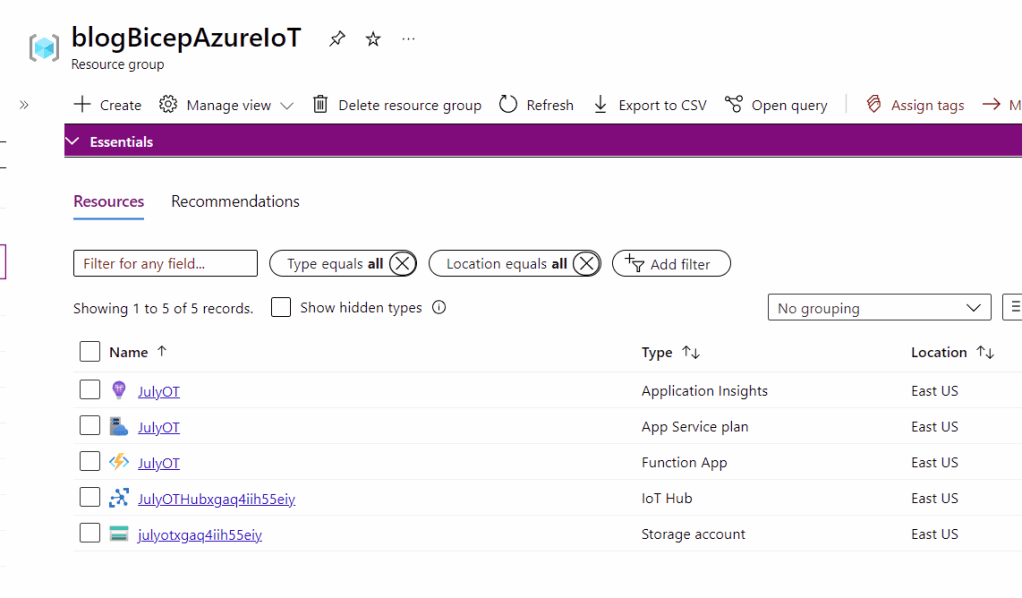Open the julyotxgaq4iih55eiy storage account link
This screenshot has height=598, width=1022.
[x=199, y=535]
